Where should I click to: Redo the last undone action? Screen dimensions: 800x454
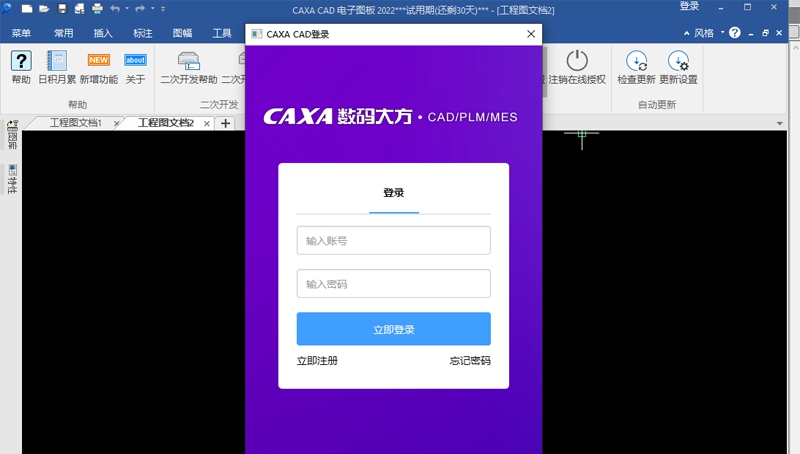[140, 9]
